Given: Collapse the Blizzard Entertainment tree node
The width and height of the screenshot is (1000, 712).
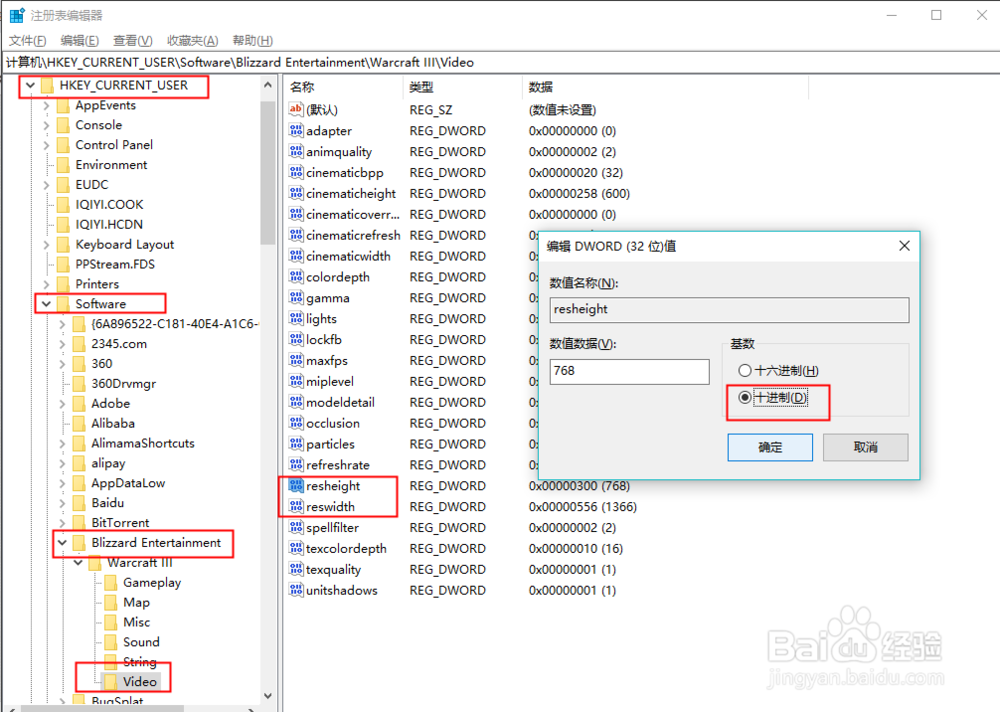Looking at the screenshot, I should pyautogui.click(x=62, y=543).
